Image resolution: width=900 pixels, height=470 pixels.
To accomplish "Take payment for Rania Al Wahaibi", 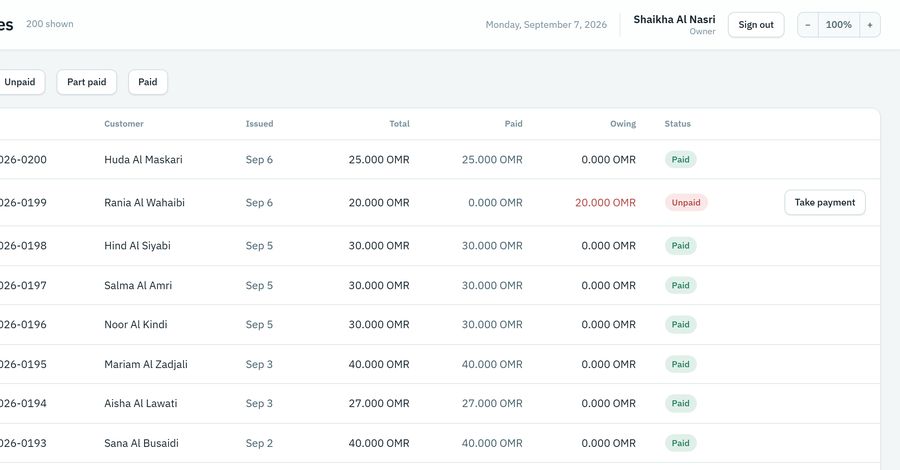I will (825, 203).
